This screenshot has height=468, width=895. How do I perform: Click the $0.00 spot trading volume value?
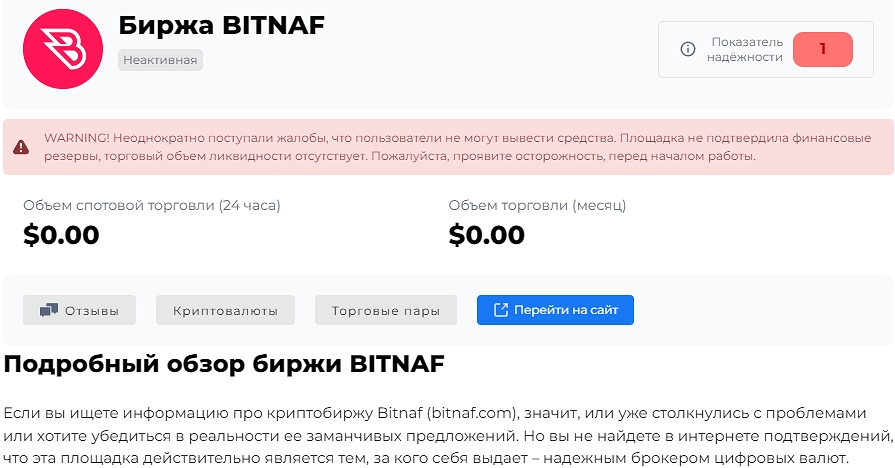(x=61, y=235)
